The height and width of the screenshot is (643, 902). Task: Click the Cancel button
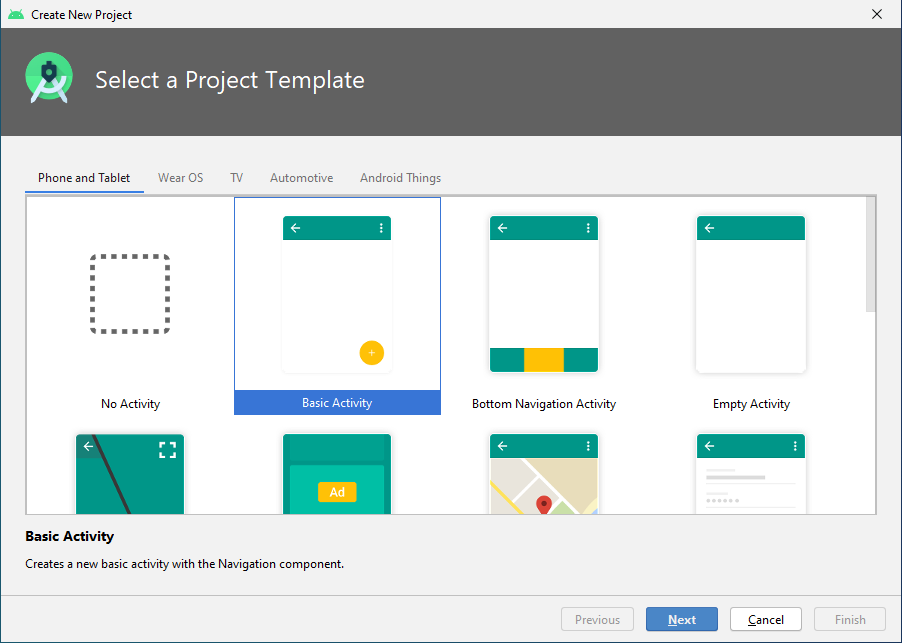pyautogui.click(x=765, y=620)
